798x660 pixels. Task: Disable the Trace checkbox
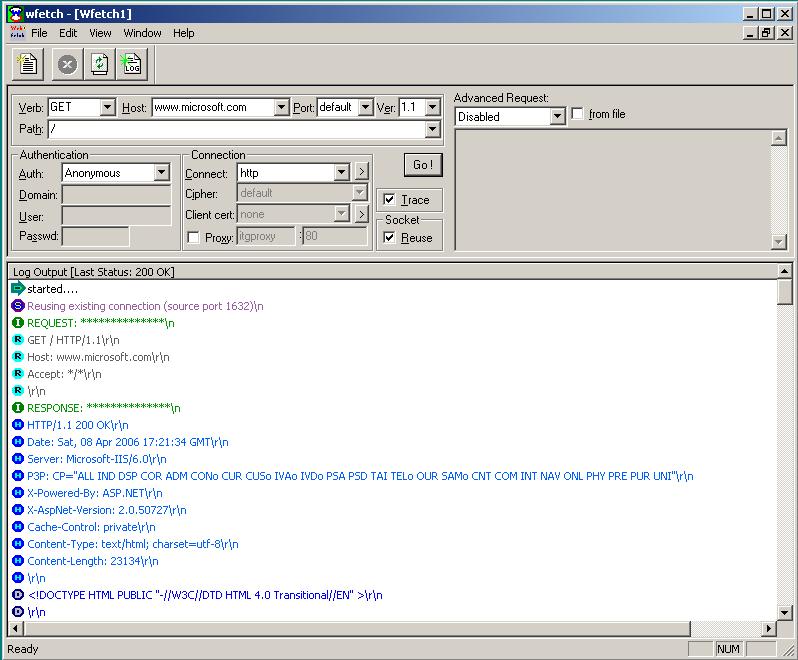click(x=389, y=199)
